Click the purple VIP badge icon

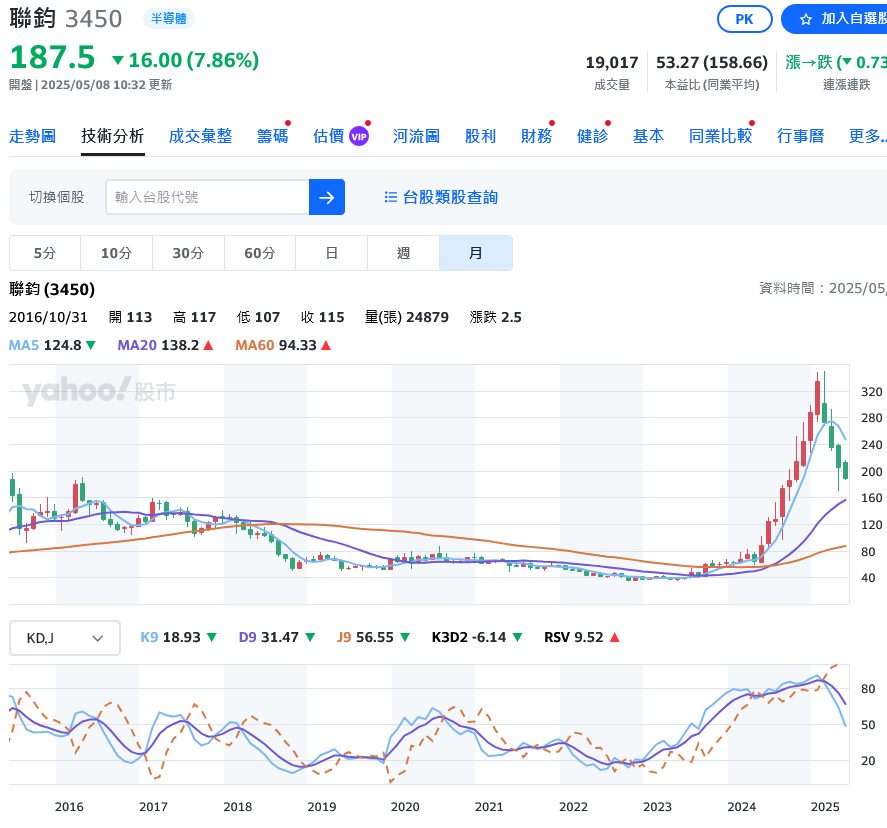[x=359, y=136]
